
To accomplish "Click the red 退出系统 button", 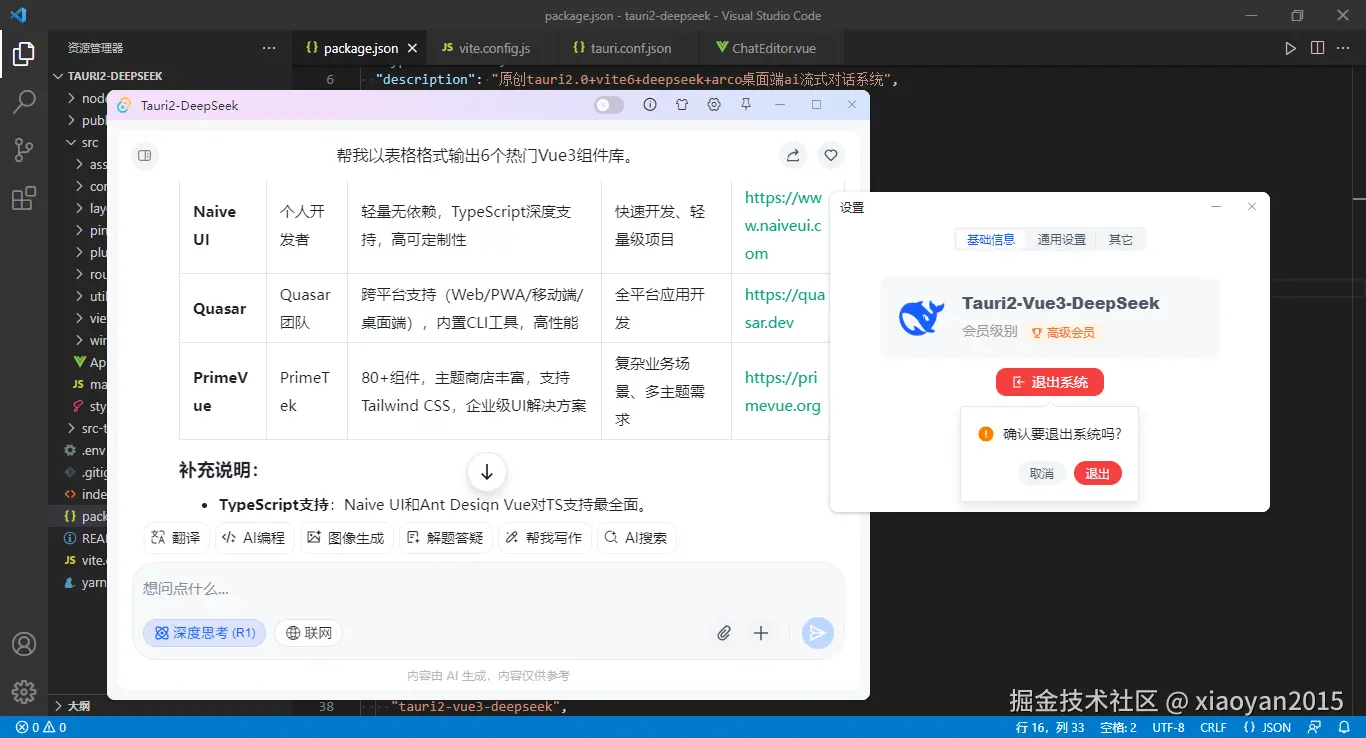I will 1049,381.
